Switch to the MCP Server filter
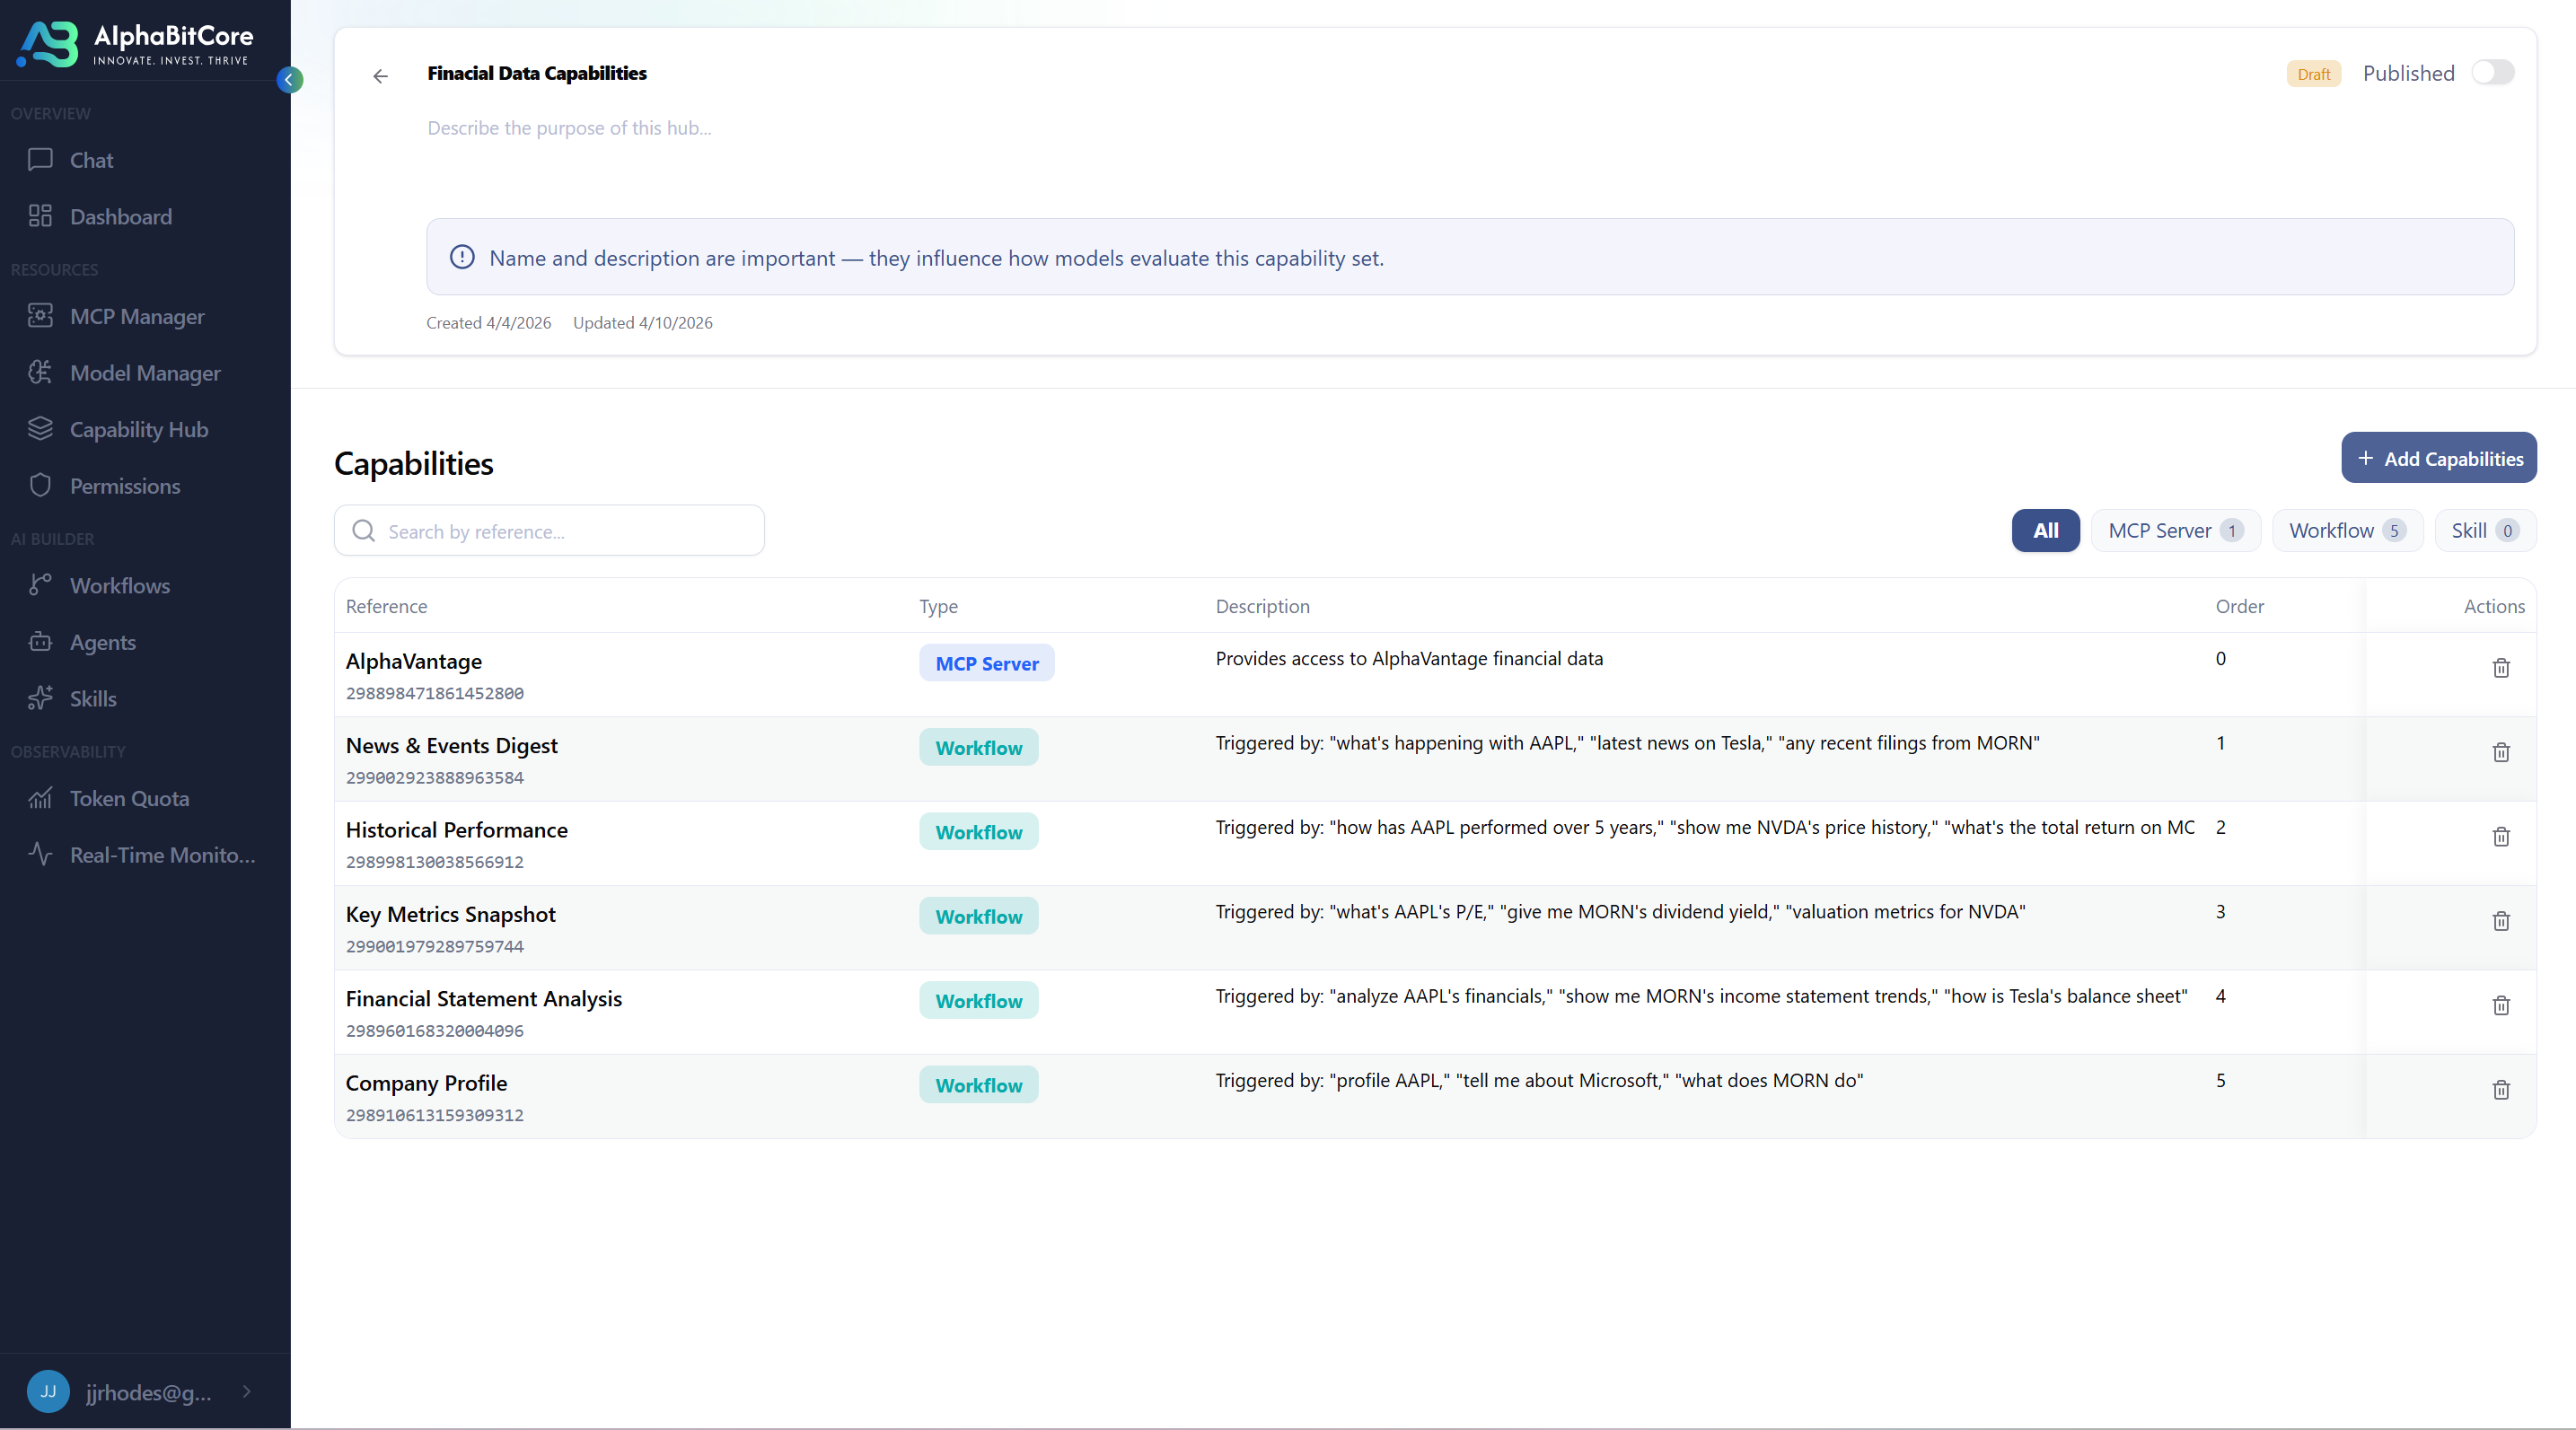This screenshot has height=1430, width=2576. click(x=2176, y=530)
